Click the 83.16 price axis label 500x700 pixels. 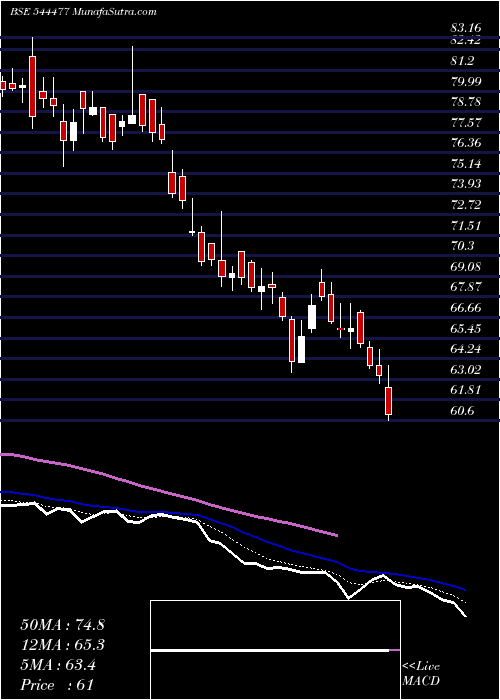click(x=466, y=29)
